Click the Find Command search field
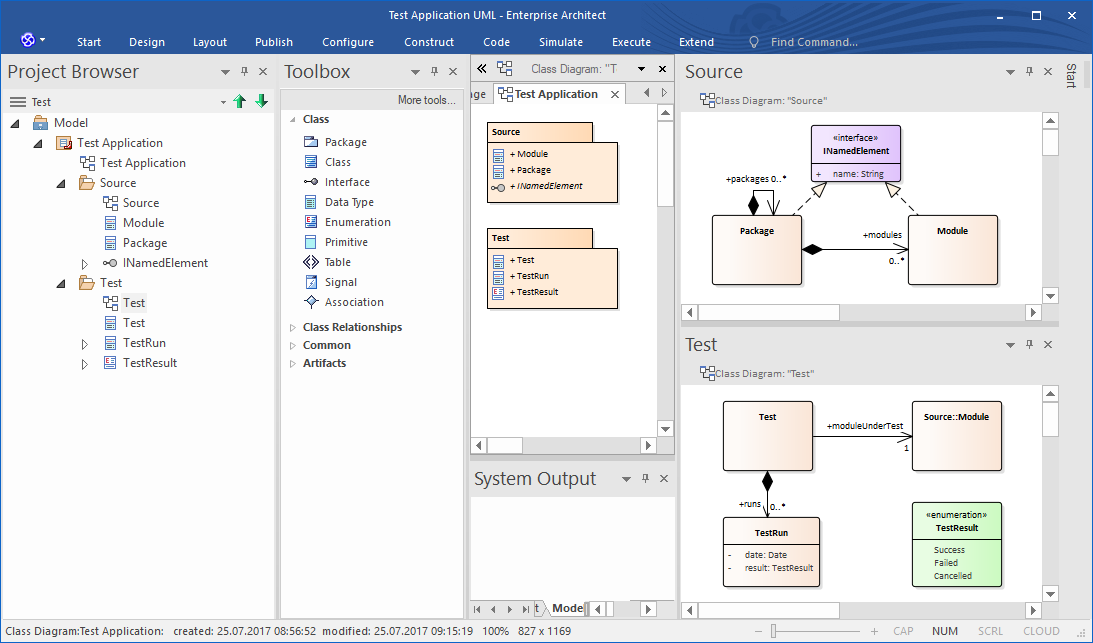 click(x=813, y=42)
